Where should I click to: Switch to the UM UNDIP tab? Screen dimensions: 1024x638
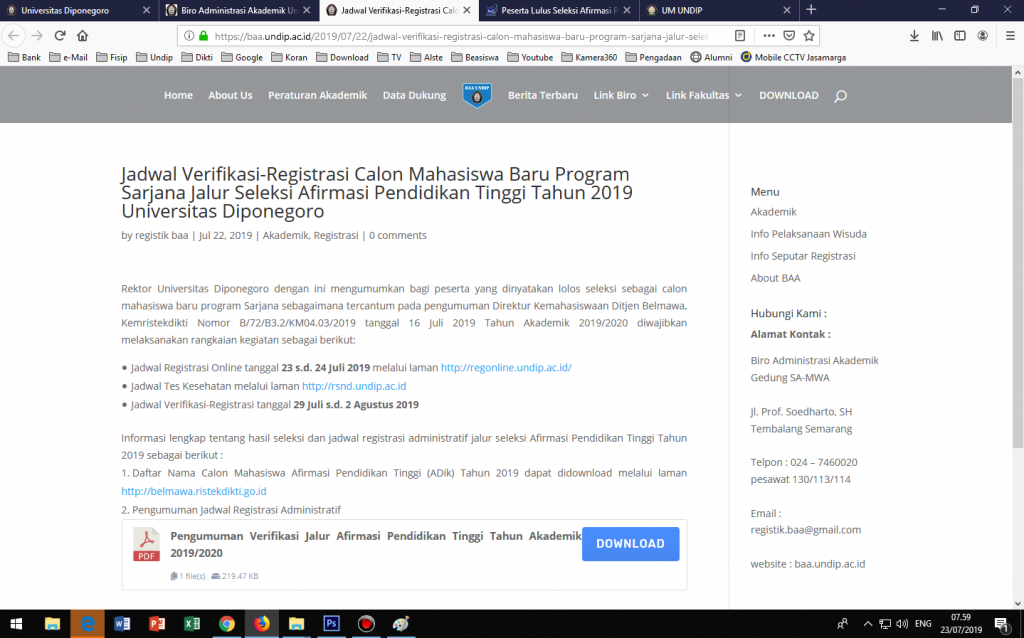click(x=715, y=10)
